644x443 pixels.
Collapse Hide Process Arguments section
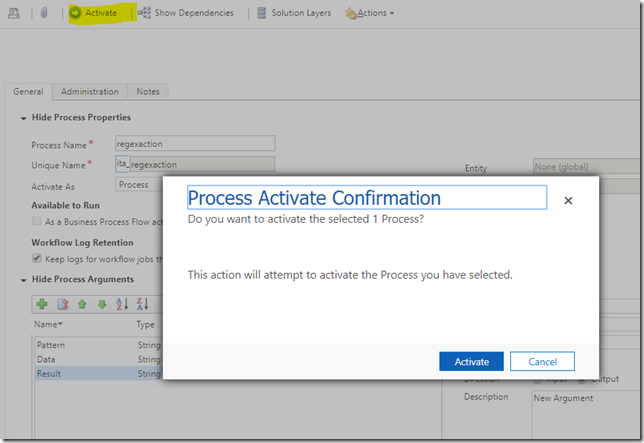(x=23, y=280)
